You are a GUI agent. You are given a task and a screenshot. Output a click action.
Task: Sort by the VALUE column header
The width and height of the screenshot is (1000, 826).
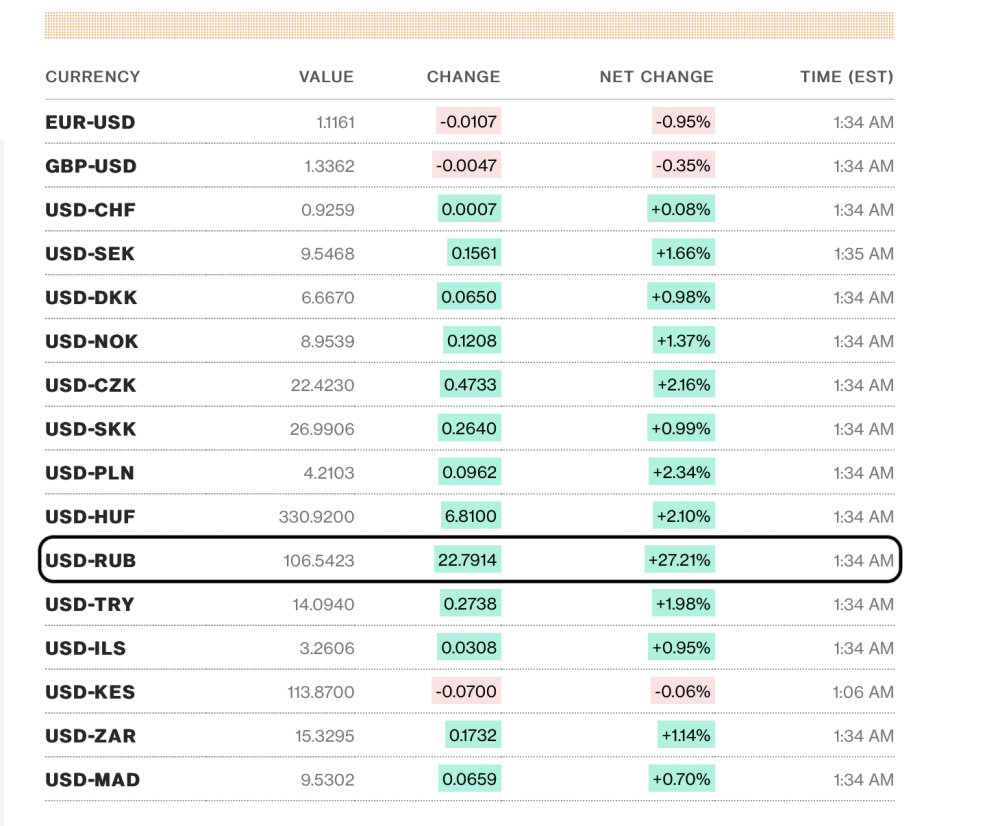(326, 77)
